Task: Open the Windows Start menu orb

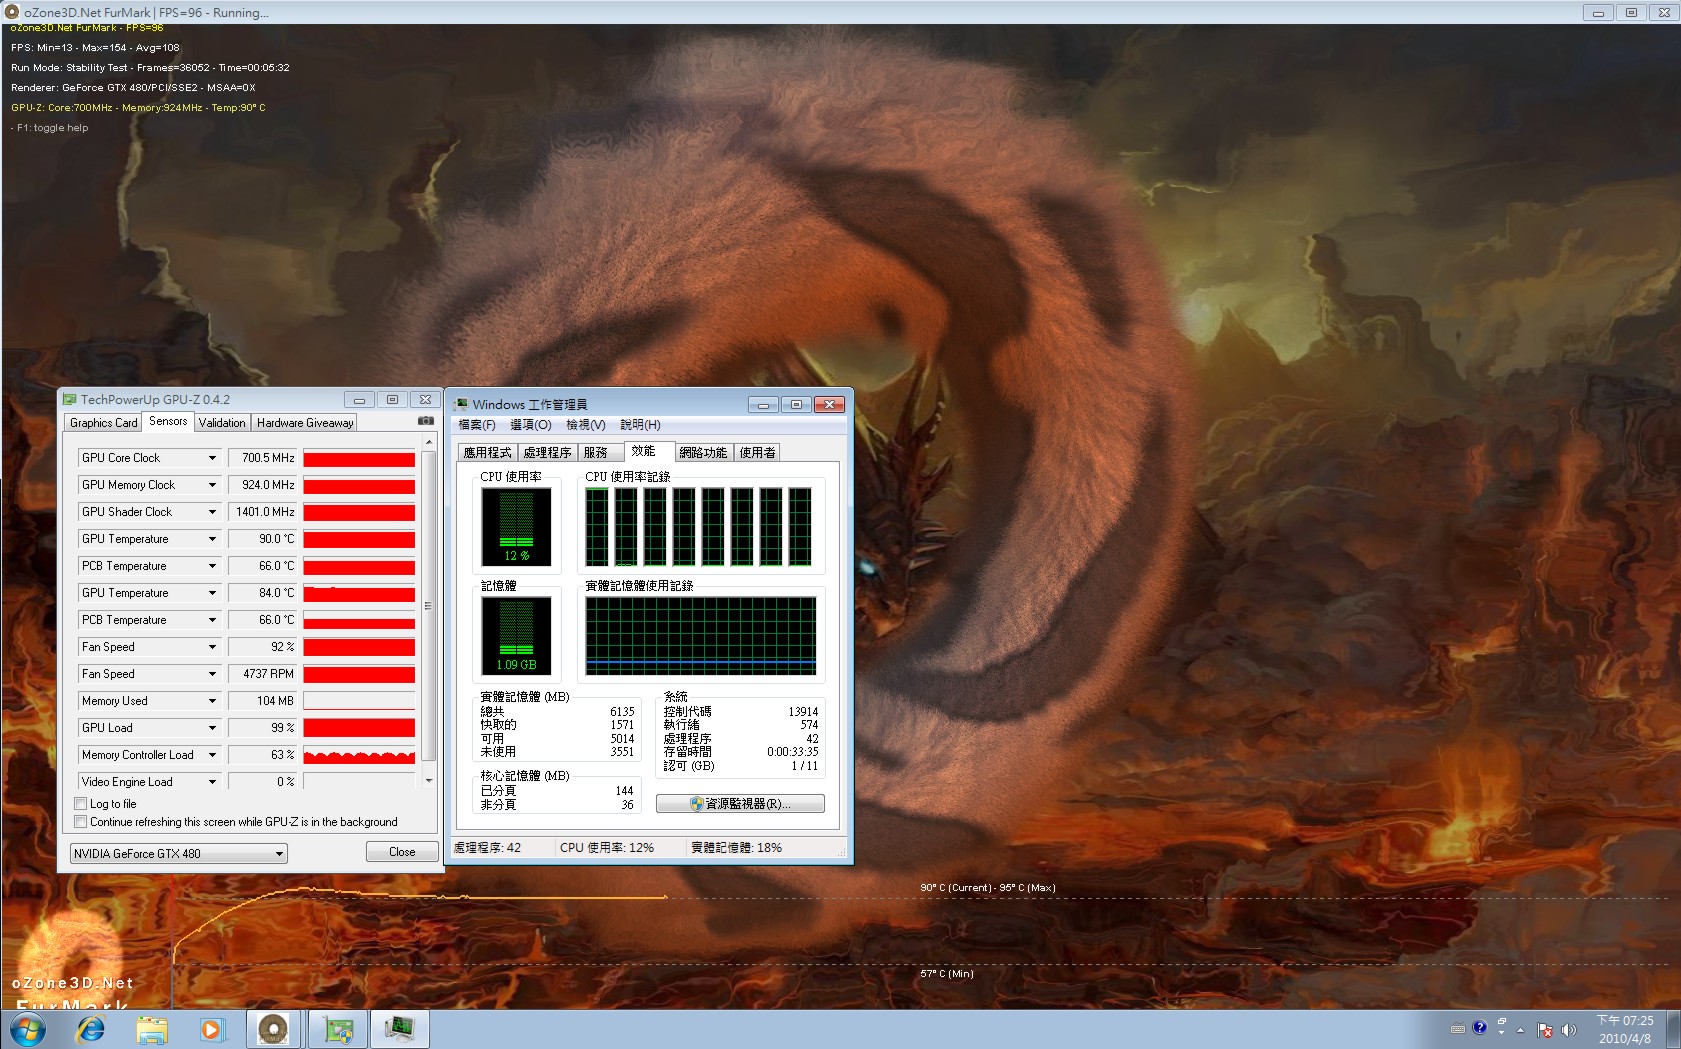Action: point(27,1029)
